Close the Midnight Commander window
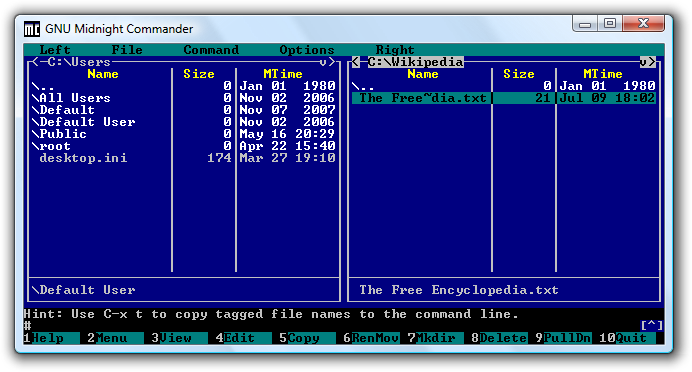 [643, 24]
